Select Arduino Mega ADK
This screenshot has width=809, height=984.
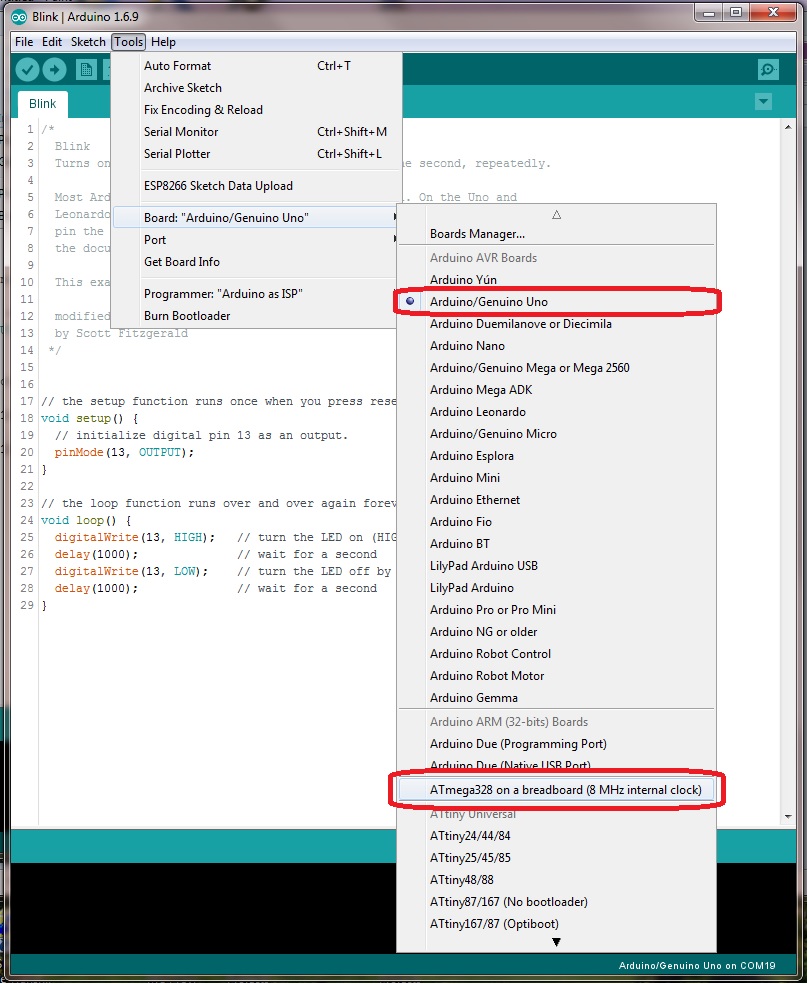(x=557, y=390)
